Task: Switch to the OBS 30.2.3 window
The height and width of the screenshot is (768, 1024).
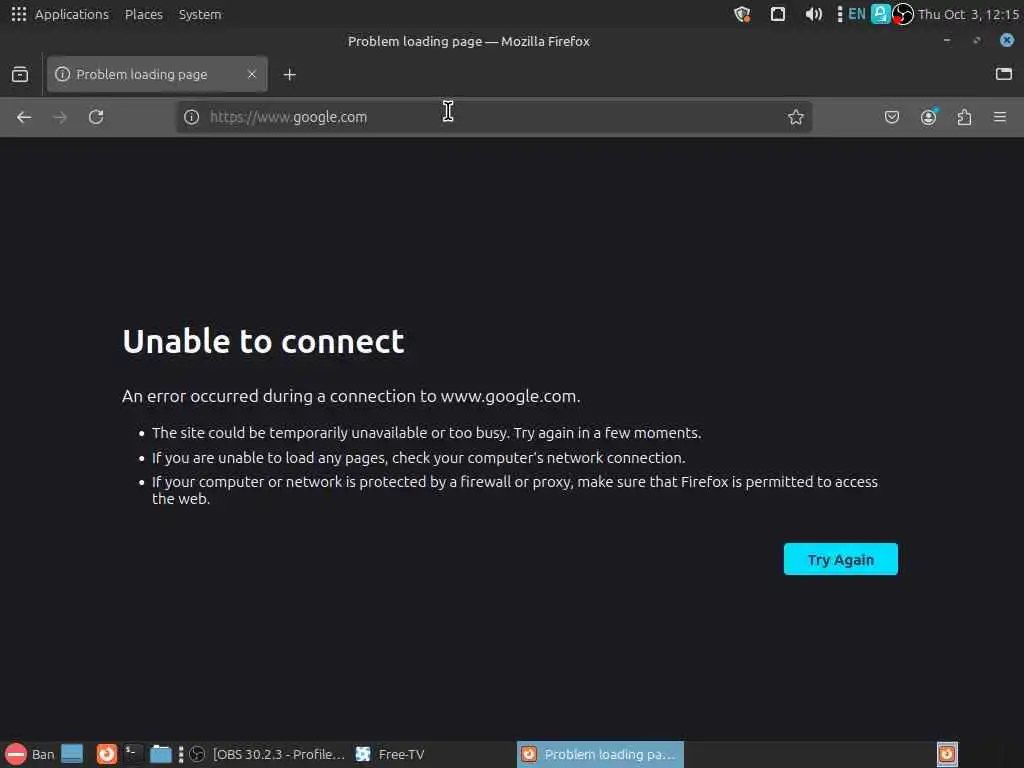Action: (x=266, y=754)
